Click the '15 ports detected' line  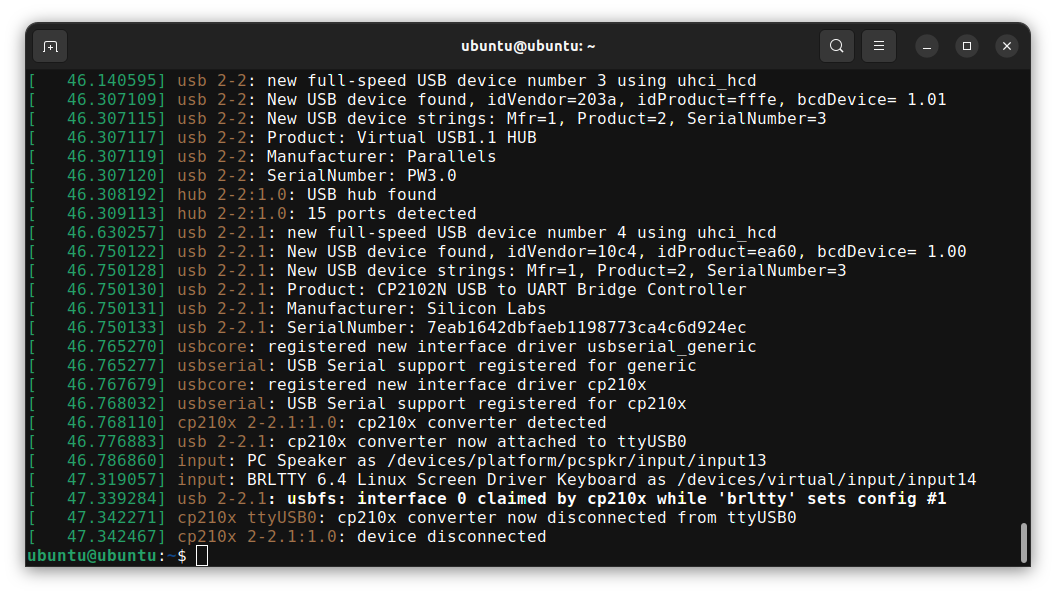(252, 214)
